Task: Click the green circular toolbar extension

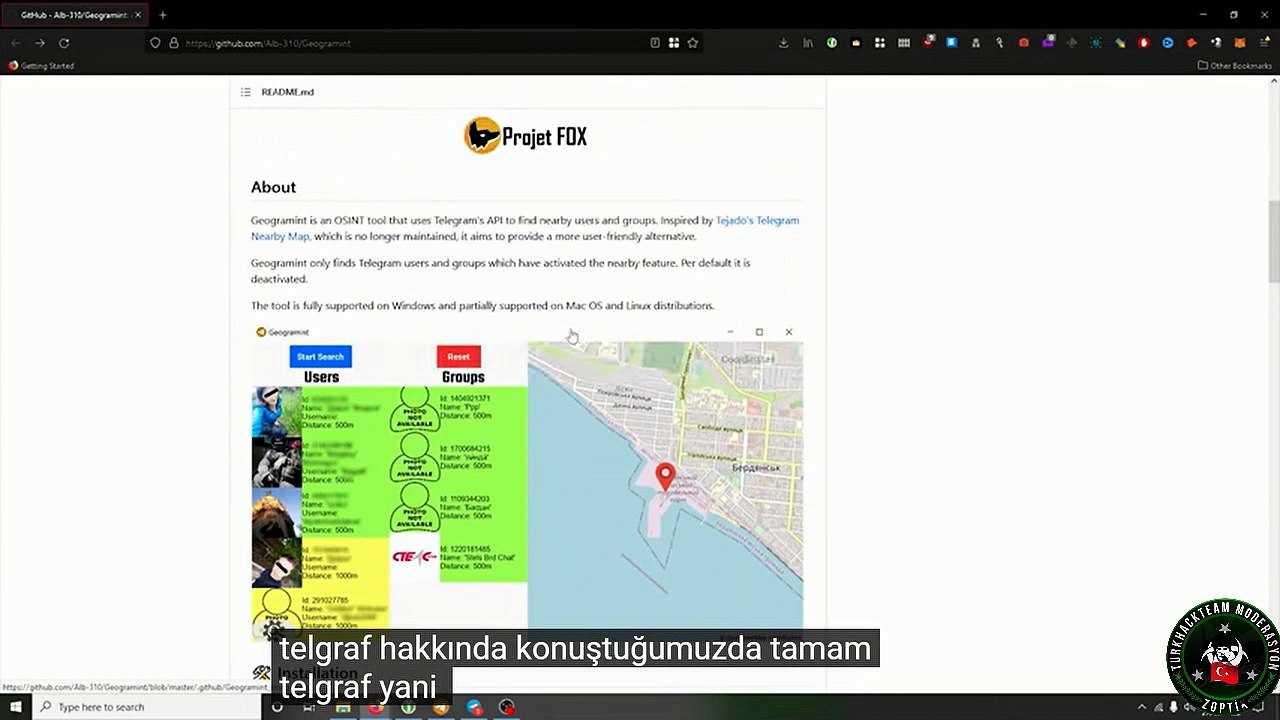Action: (831, 43)
